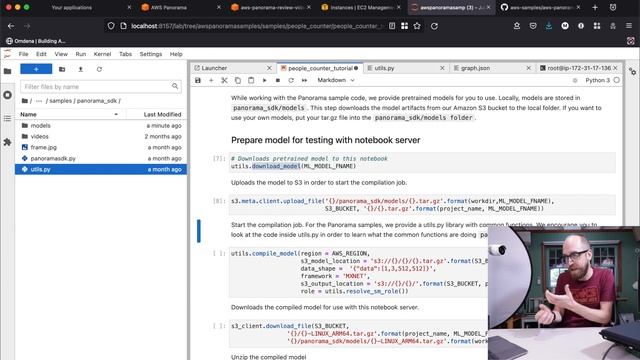Open the File menu
Image resolution: width=640 pixels, height=360 pixels.
23,54
